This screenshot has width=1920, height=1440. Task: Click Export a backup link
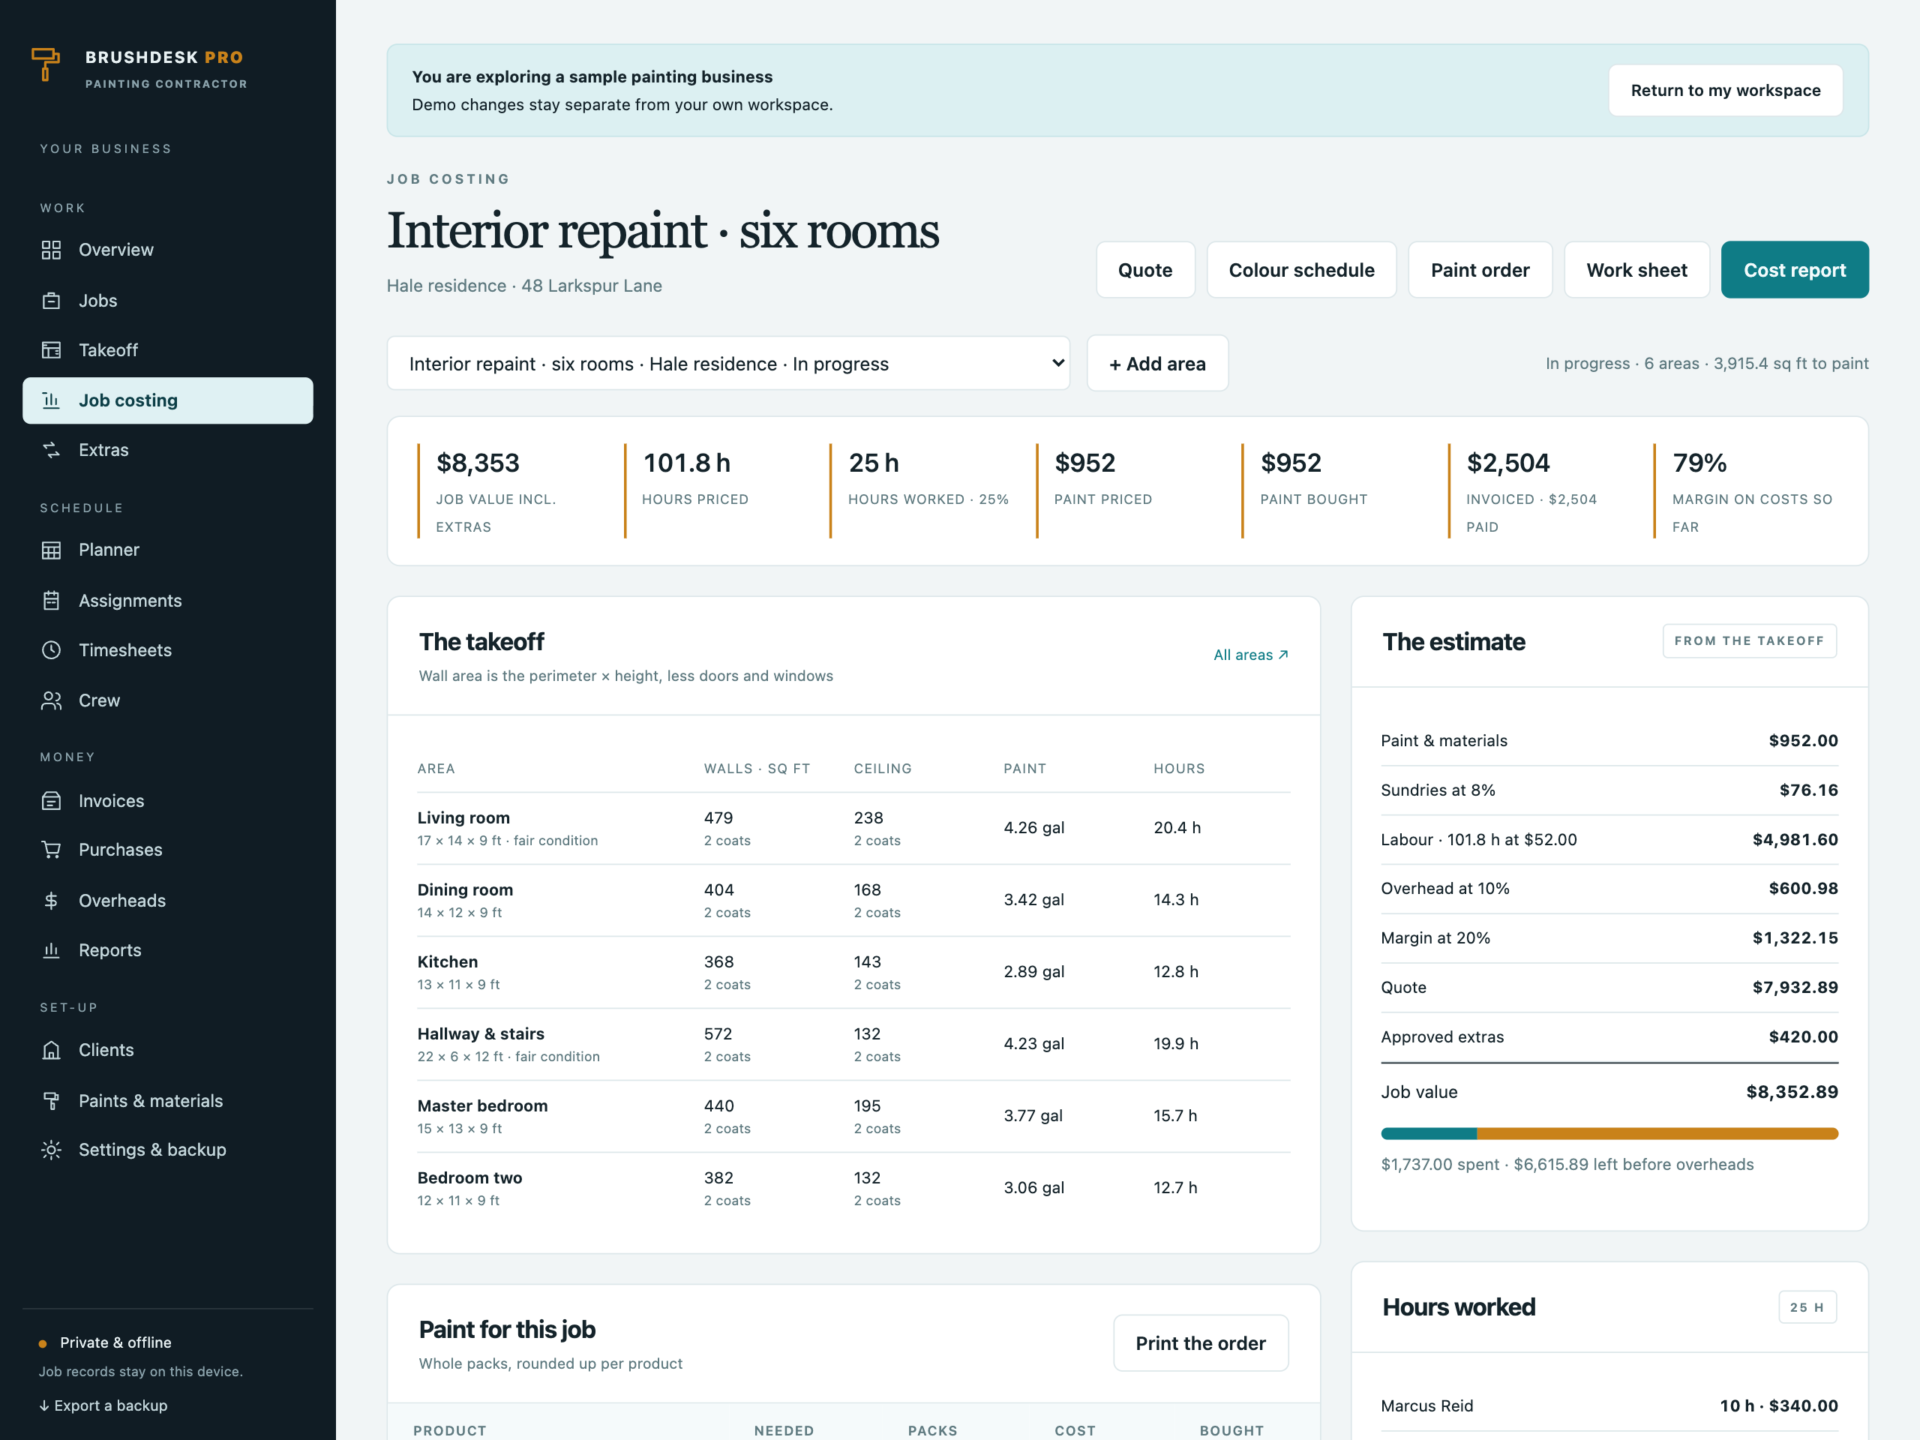click(103, 1405)
